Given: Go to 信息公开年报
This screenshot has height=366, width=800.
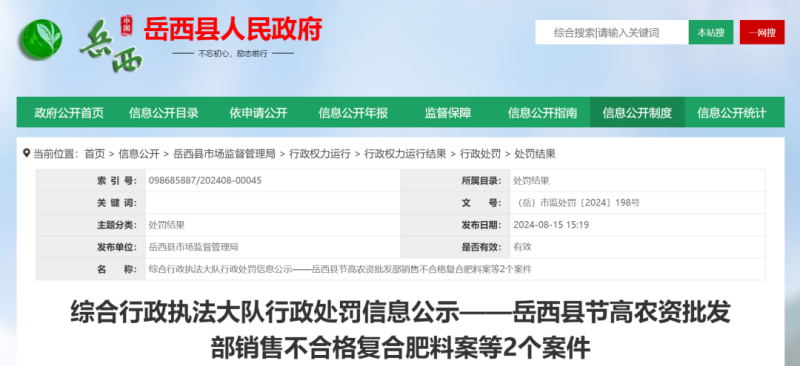Looking at the screenshot, I should [353, 113].
